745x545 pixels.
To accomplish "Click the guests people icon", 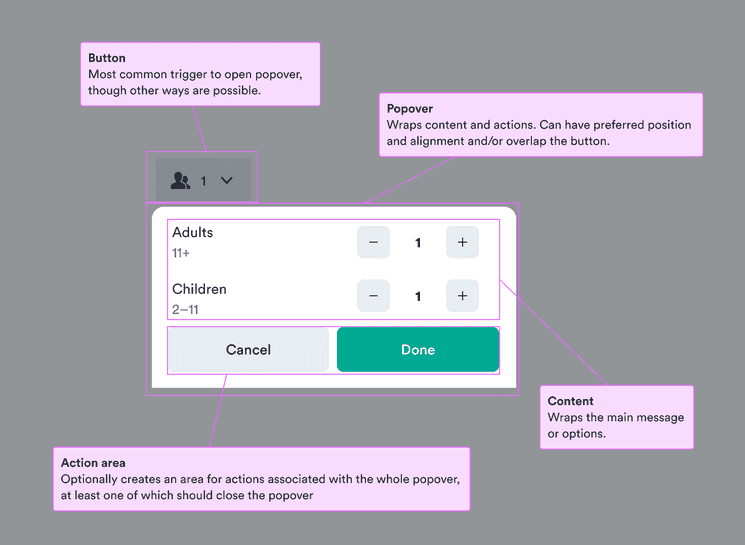I will (180, 180).
